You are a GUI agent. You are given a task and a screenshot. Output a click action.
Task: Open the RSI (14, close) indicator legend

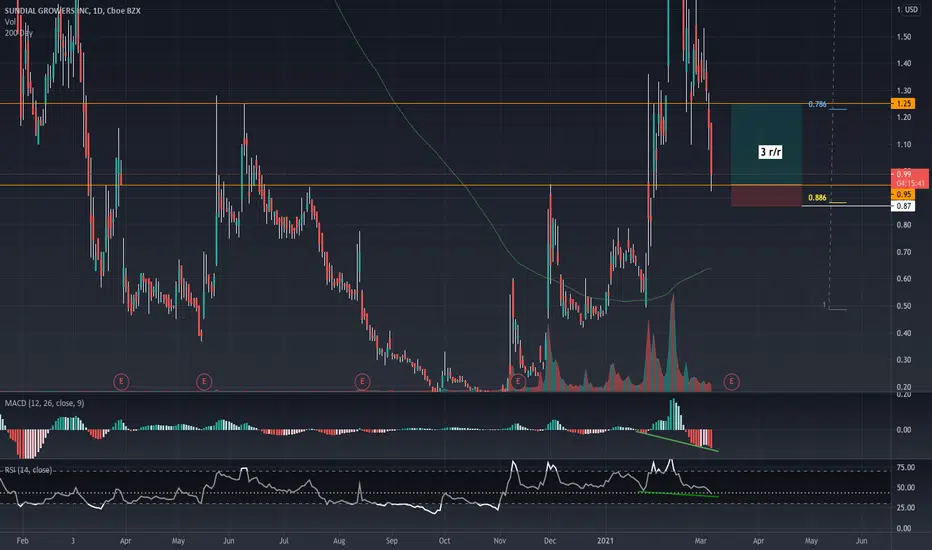pos(28,470)
